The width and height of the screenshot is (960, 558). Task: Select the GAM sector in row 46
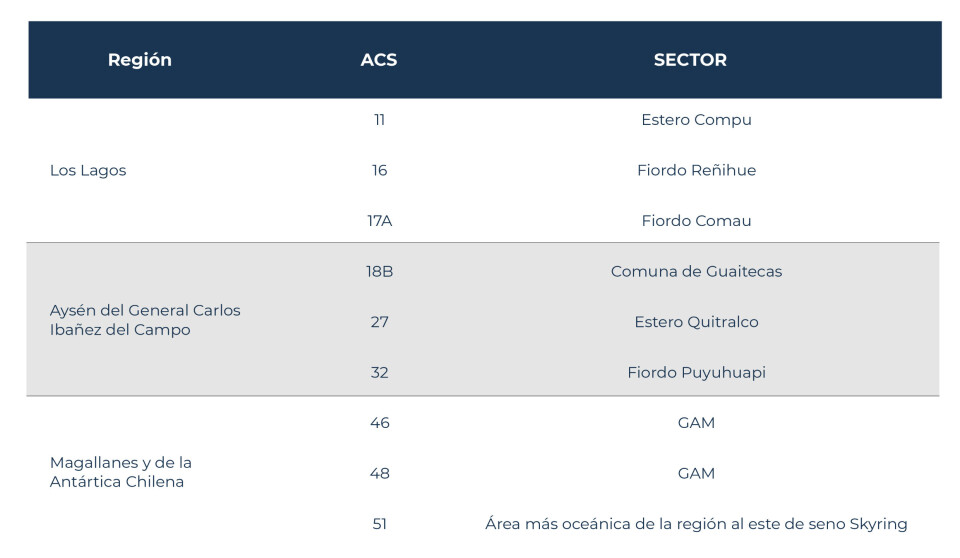[x=696, y=423]
